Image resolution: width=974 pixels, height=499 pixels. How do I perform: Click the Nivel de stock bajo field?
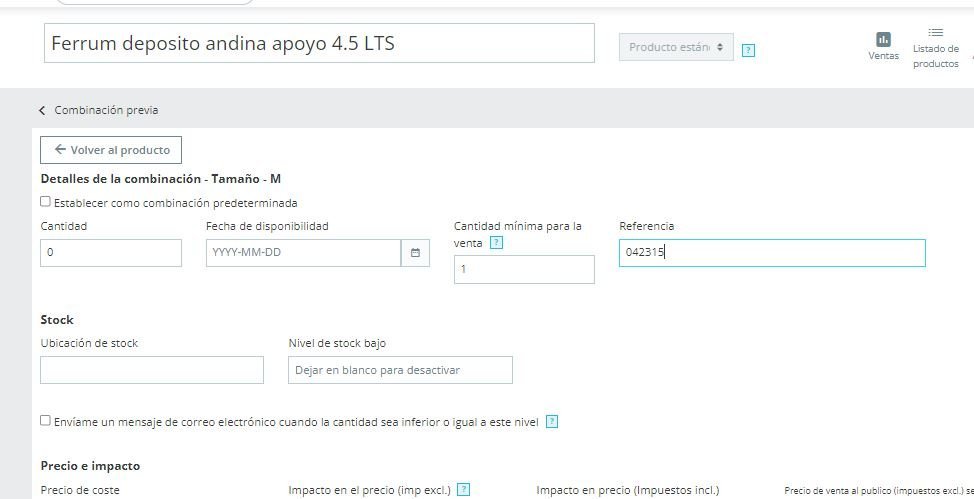click(400, 370)
